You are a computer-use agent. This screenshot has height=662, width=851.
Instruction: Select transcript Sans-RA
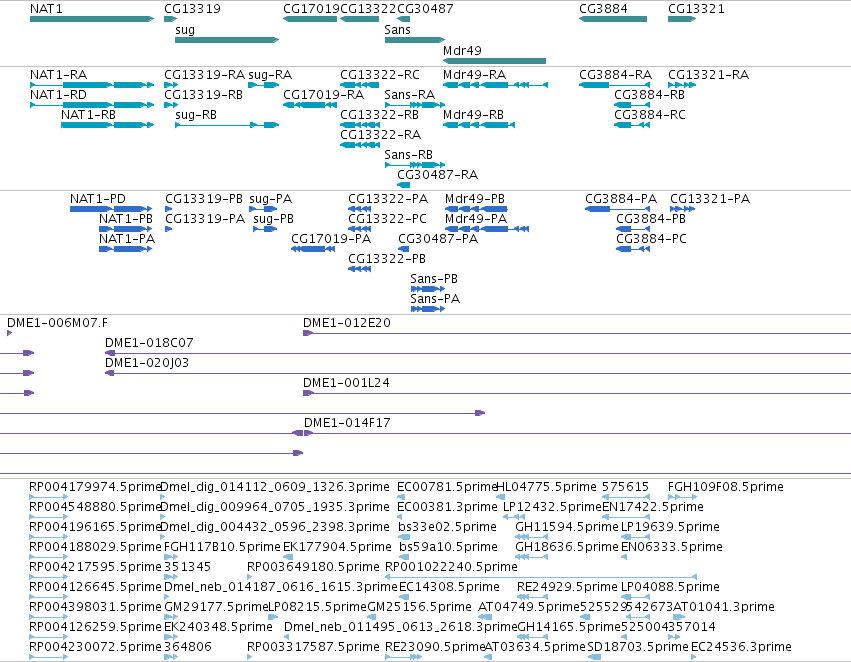click(410, 95)
